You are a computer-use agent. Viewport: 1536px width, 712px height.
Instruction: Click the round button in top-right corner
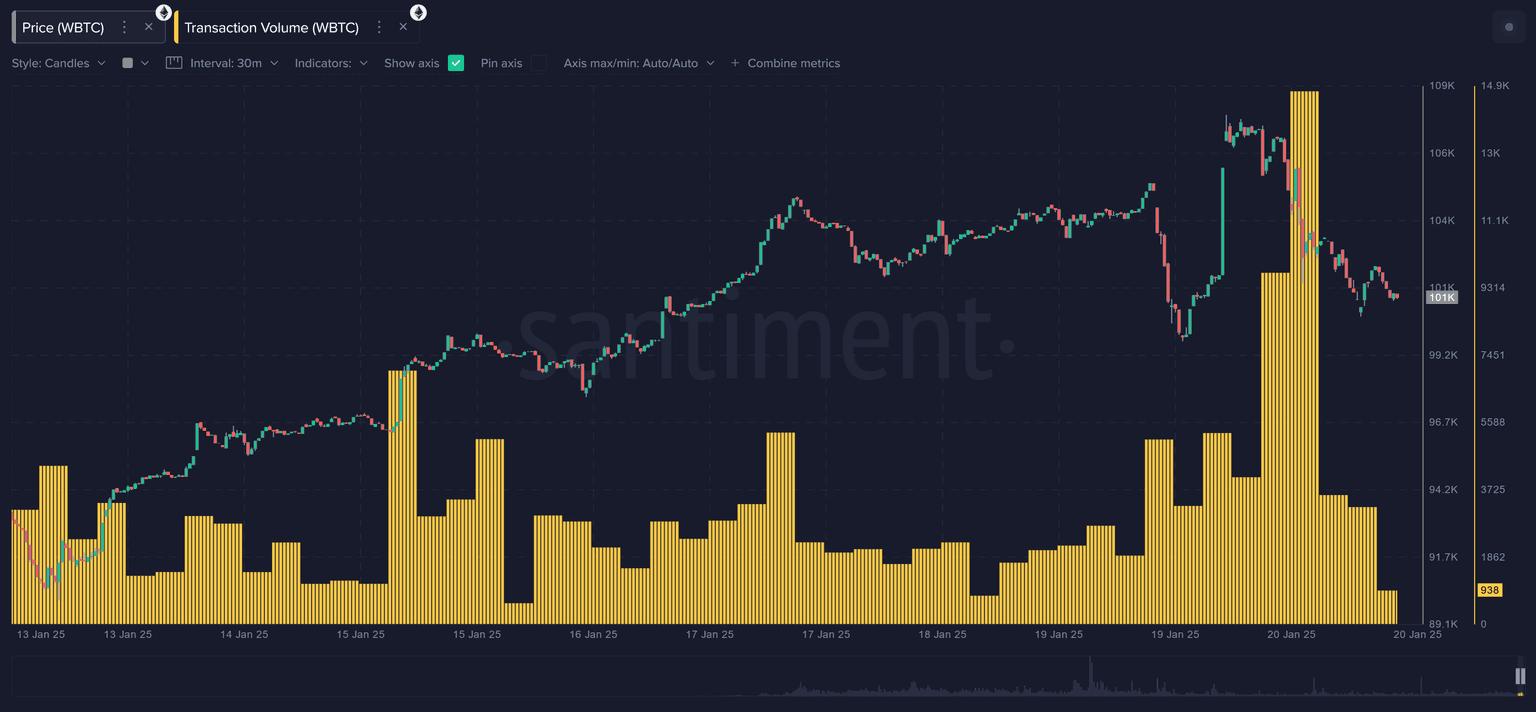pyautogui.click(x=1508, y=27)
